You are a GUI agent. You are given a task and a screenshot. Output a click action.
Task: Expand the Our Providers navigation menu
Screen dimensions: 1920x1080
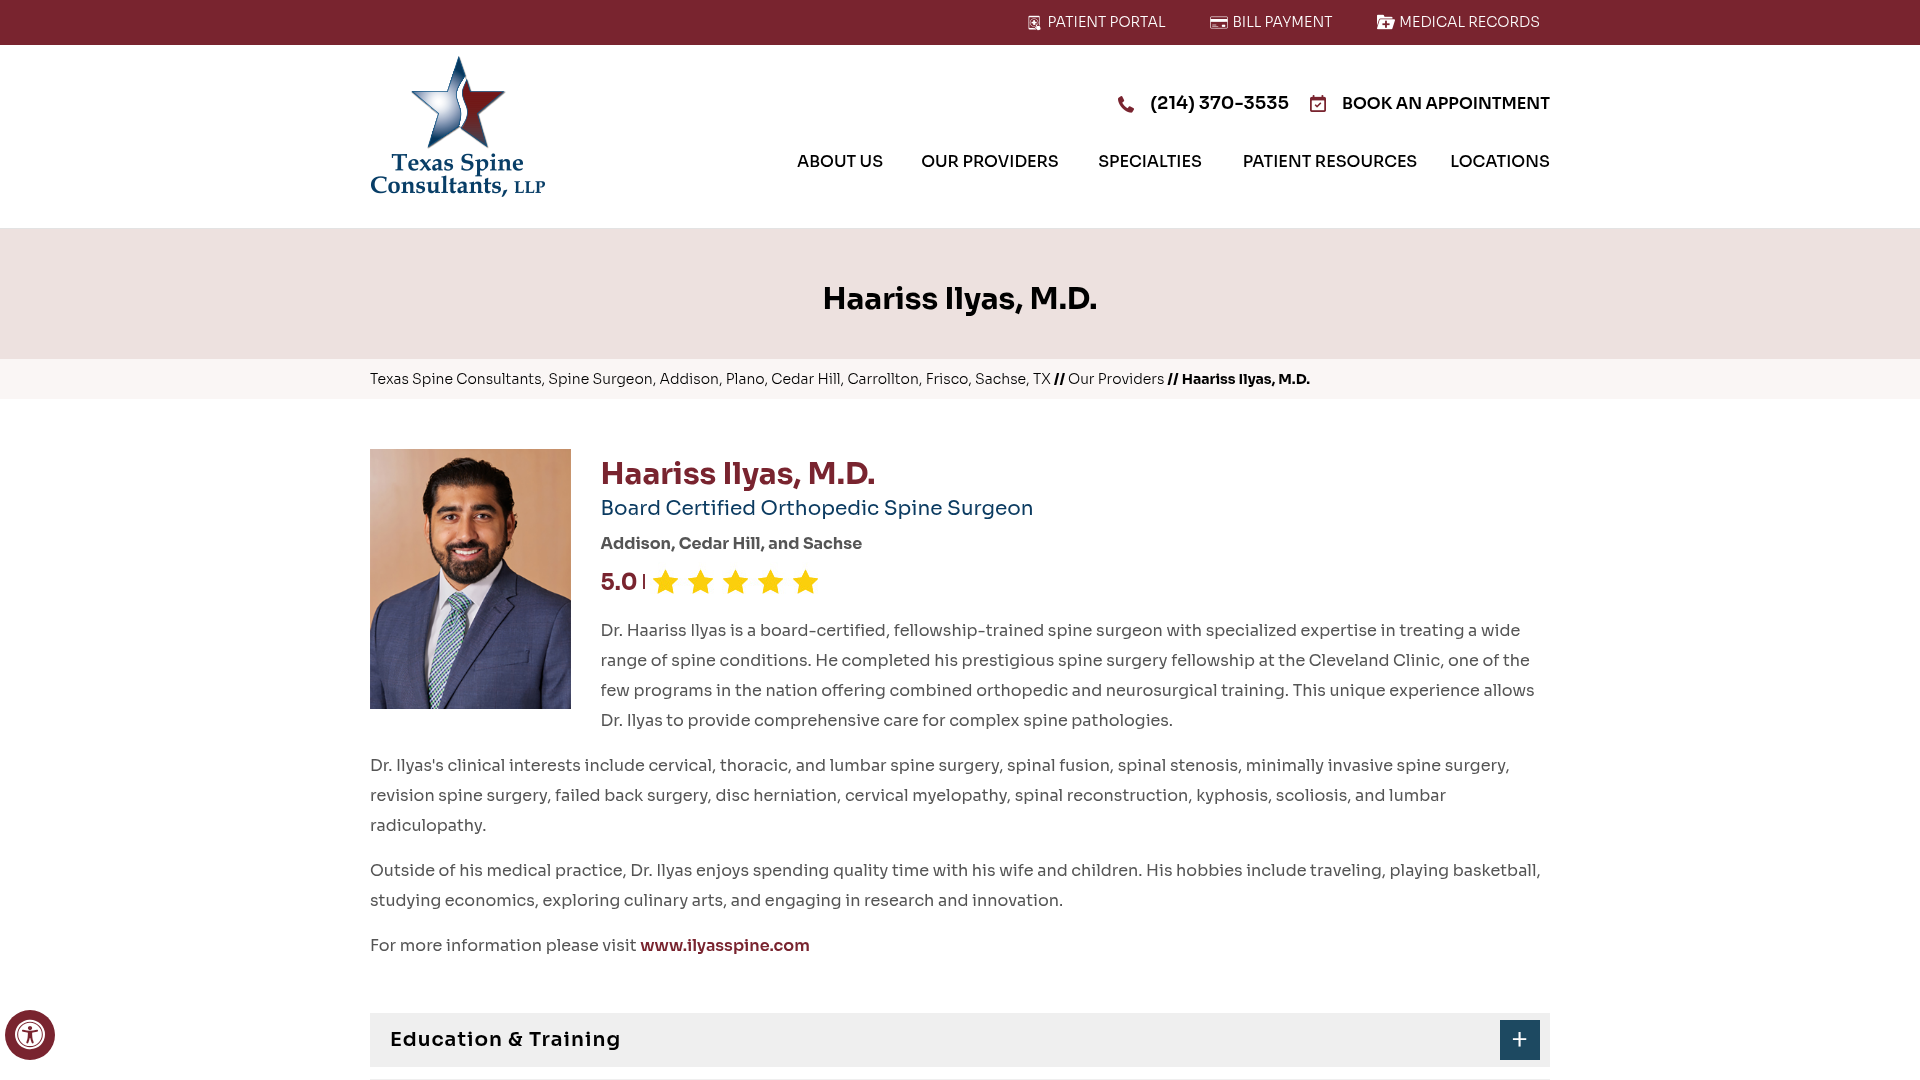[989, 161]
